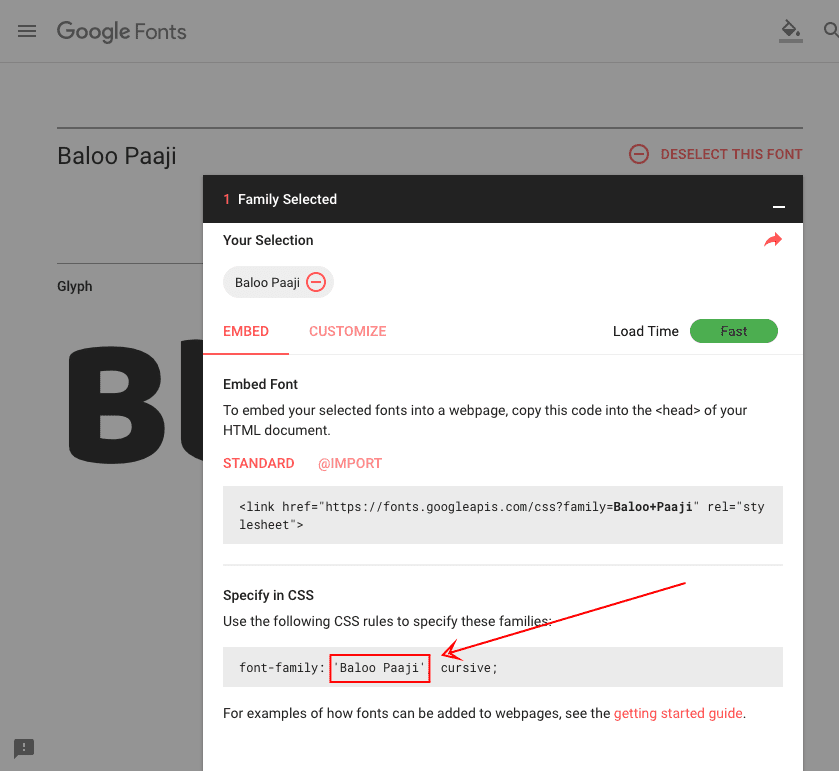Select the @IMPORT embed option
The width and height of the screenshot is (839, 771).
click(x=350, y=463)
